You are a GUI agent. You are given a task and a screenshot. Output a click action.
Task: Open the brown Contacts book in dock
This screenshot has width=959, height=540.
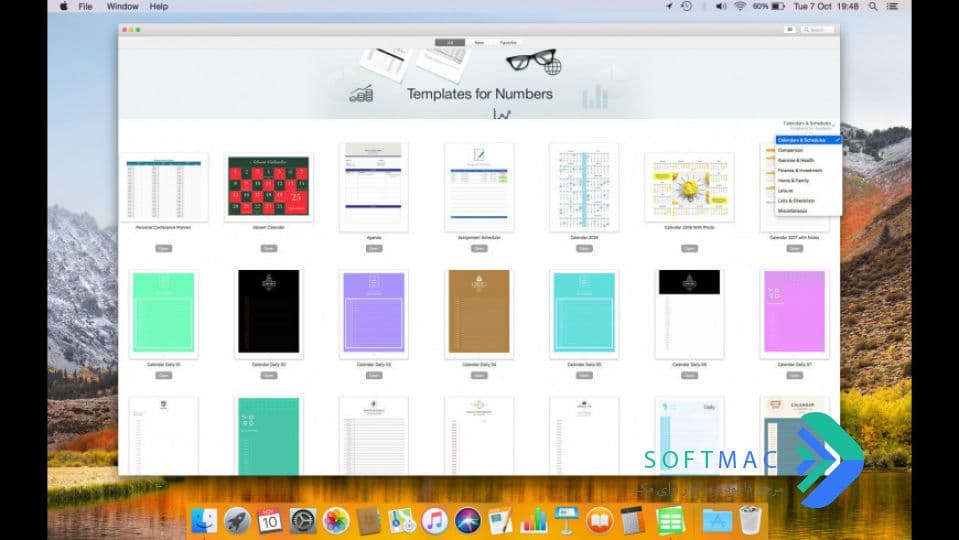point(369,521)
